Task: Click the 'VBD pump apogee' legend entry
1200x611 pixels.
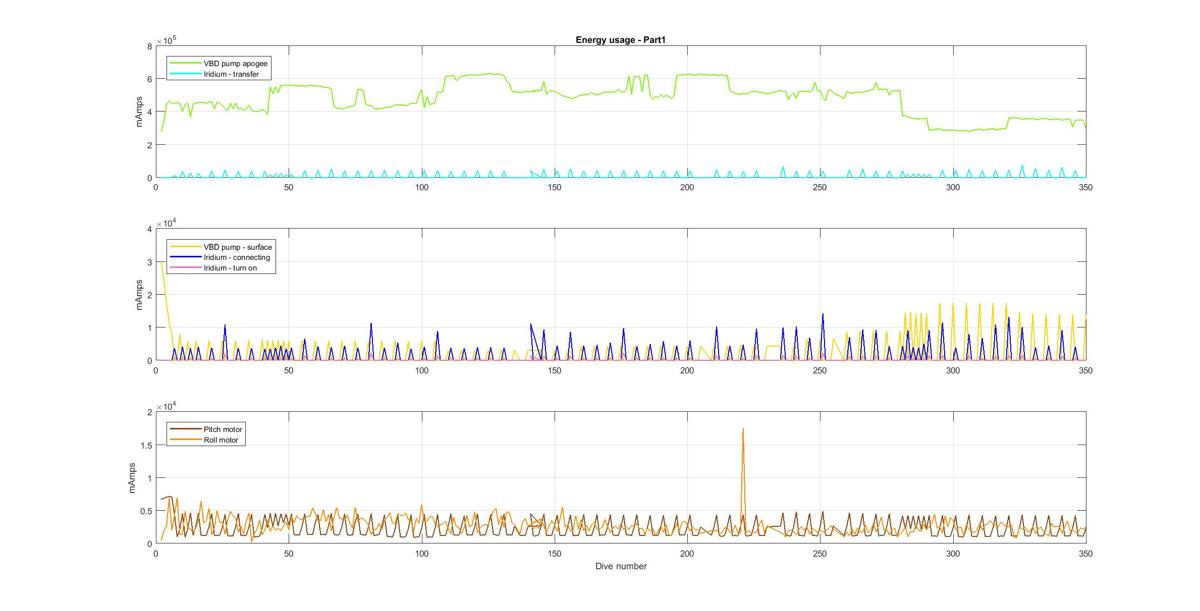Action: click(x=218, y=63)
